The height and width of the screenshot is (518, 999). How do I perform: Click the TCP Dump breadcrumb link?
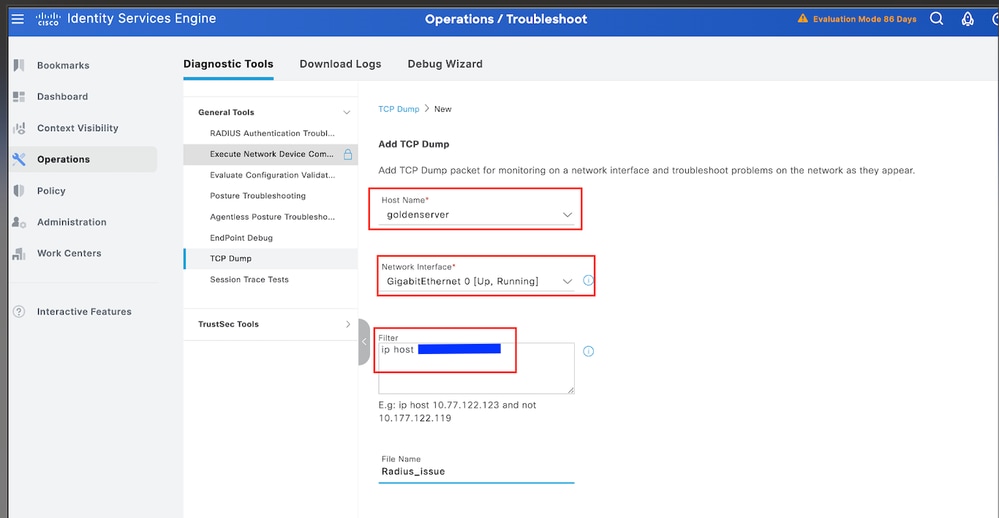pos(399,109)
